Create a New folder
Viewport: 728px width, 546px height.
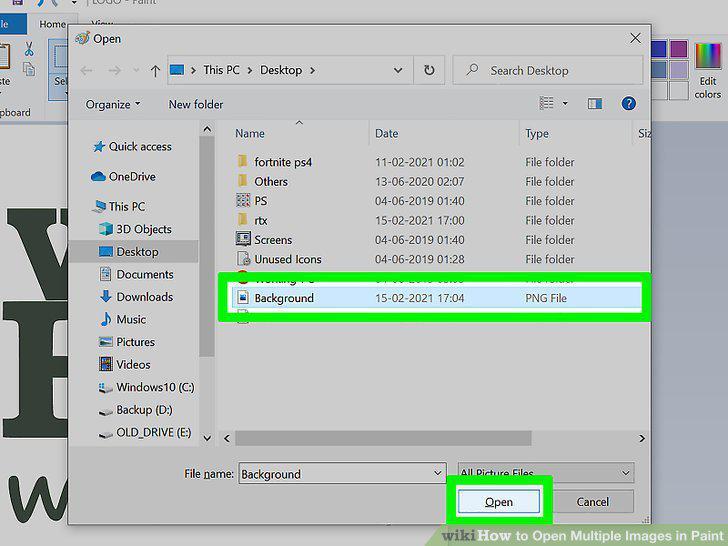(x=195, y=104)
